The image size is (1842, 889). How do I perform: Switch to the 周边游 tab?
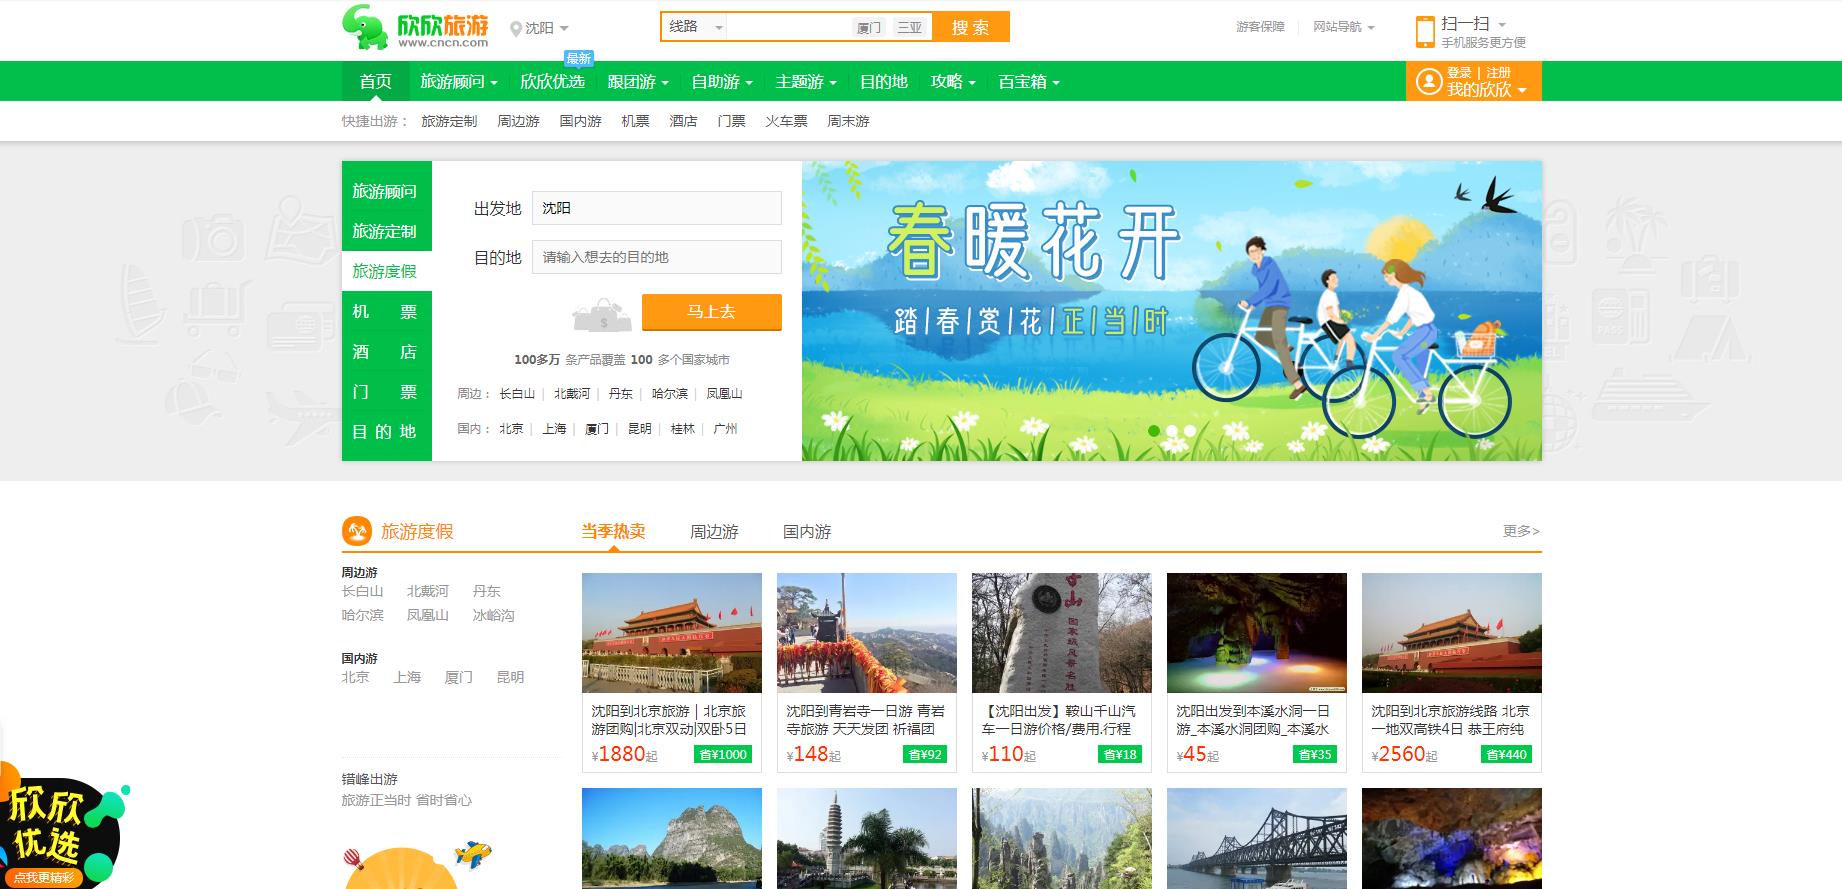714,531
